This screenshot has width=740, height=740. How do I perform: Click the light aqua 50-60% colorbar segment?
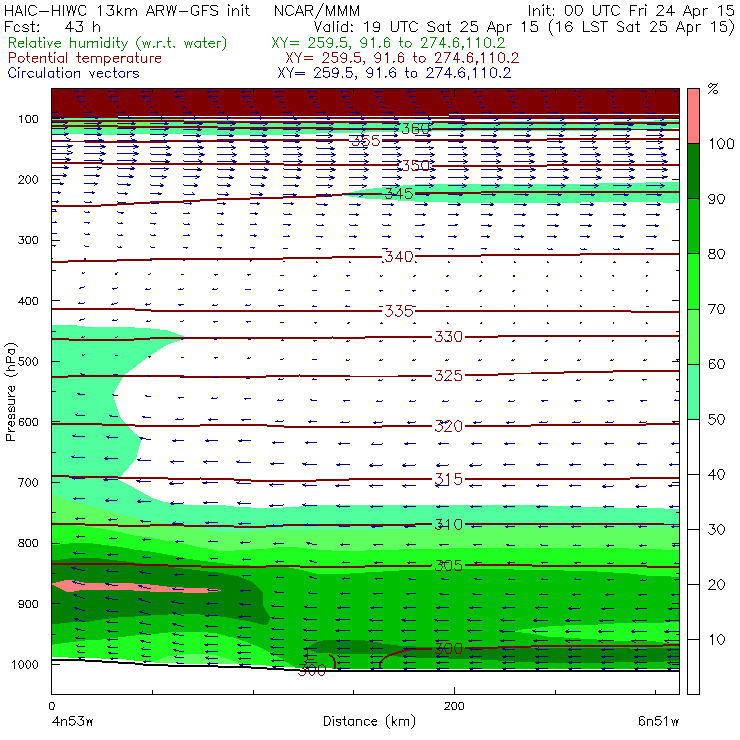click(693, 391)
